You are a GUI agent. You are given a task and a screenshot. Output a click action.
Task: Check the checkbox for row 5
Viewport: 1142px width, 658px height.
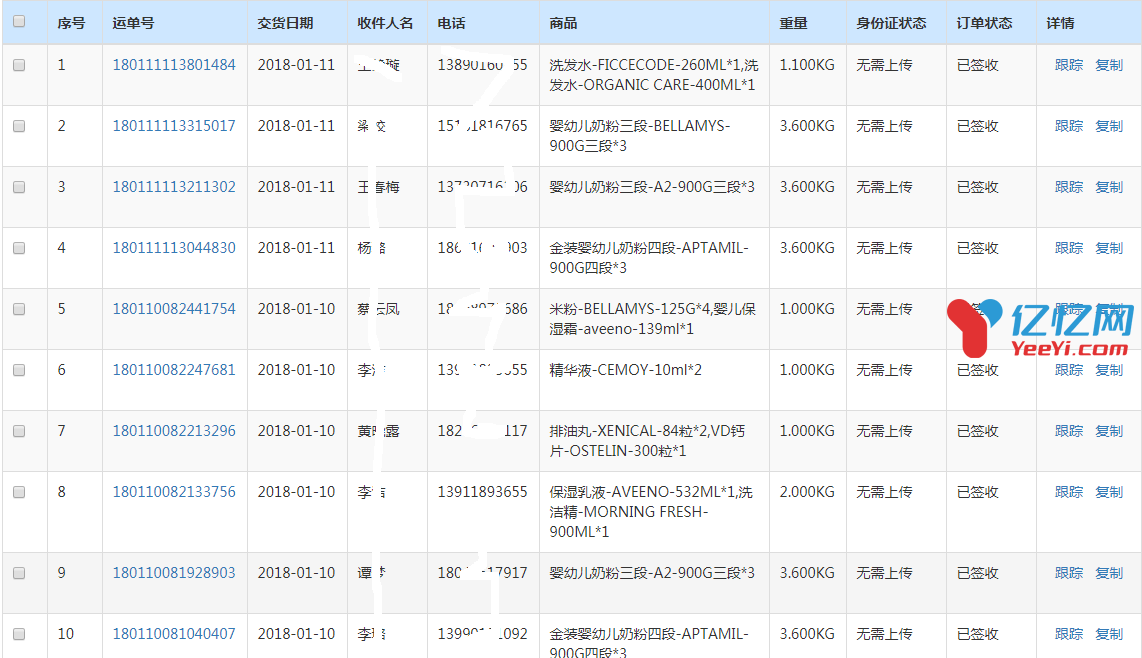coord(19,309)
